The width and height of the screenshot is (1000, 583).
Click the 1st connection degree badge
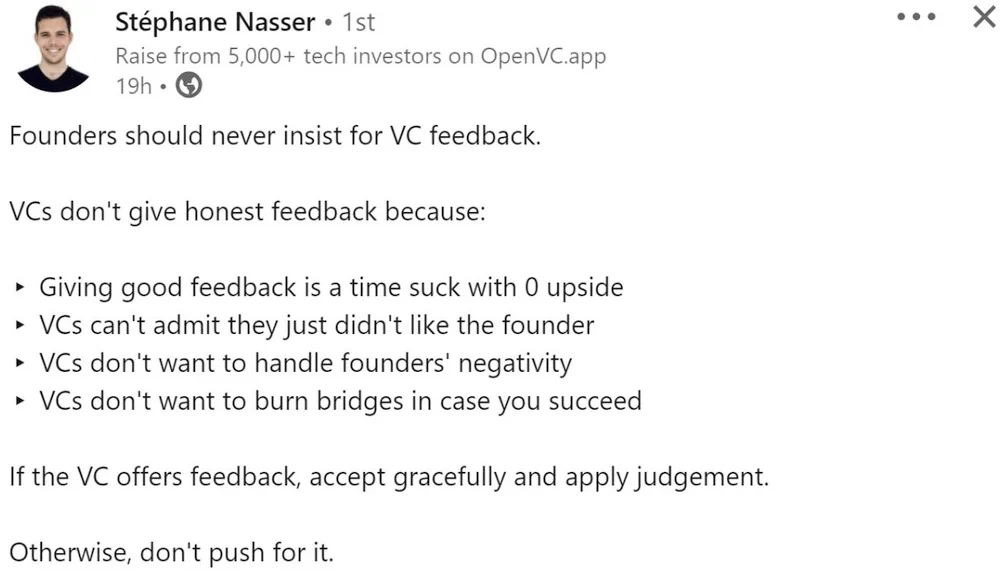[358, 21]
